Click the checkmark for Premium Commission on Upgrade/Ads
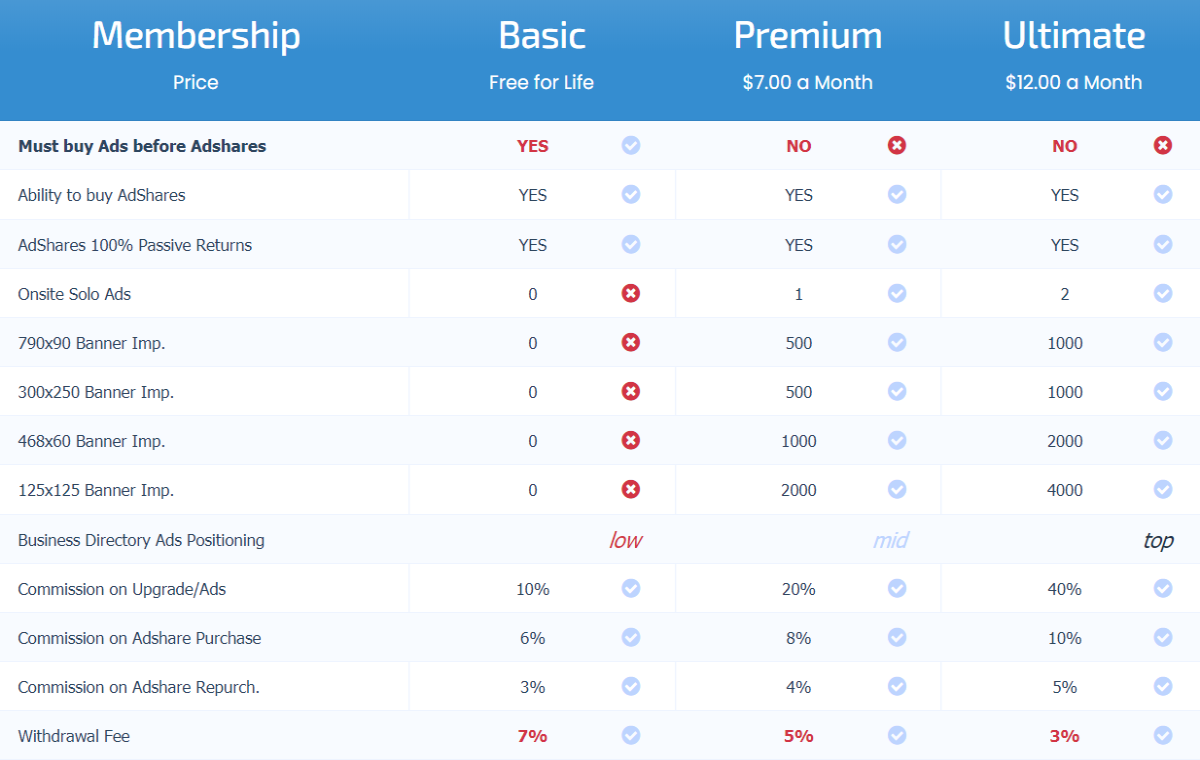This screenshot has height=760, width=1200. [x=897, y=588]
